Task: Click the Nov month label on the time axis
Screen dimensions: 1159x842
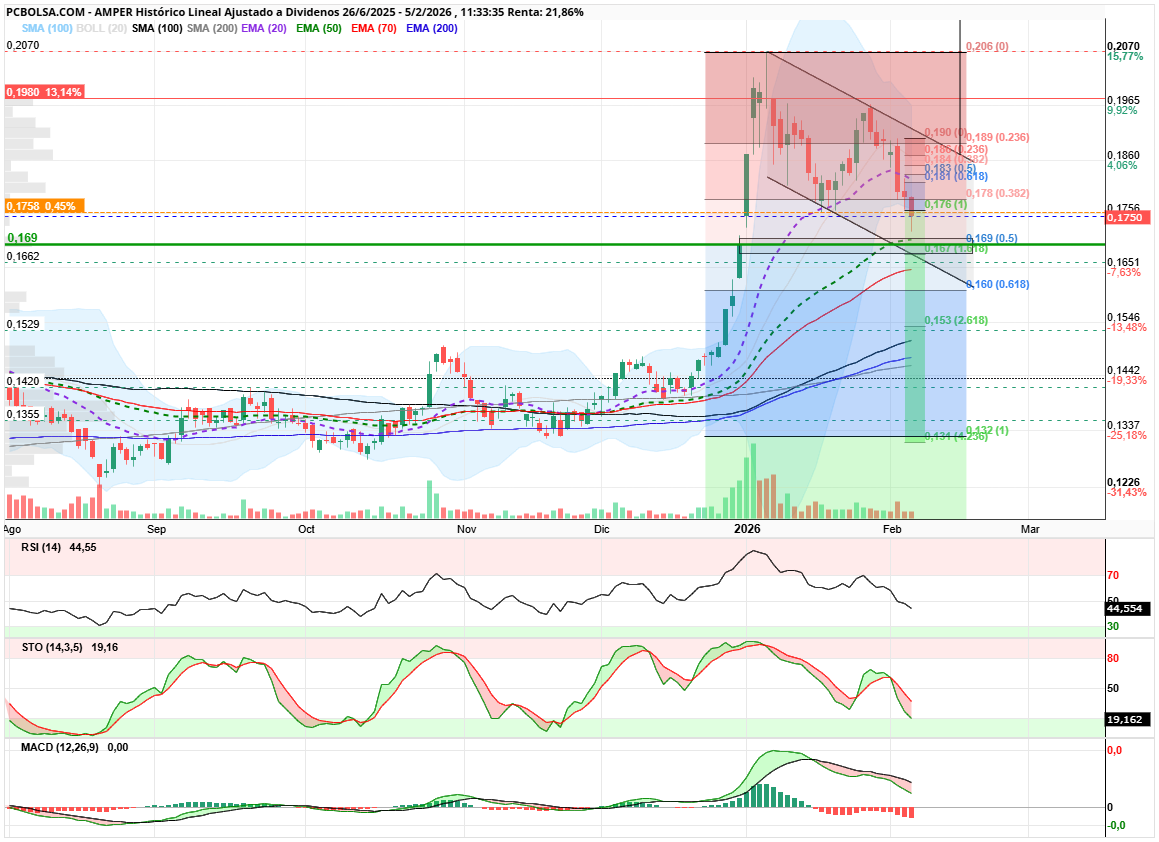Action: click(466, 528)
